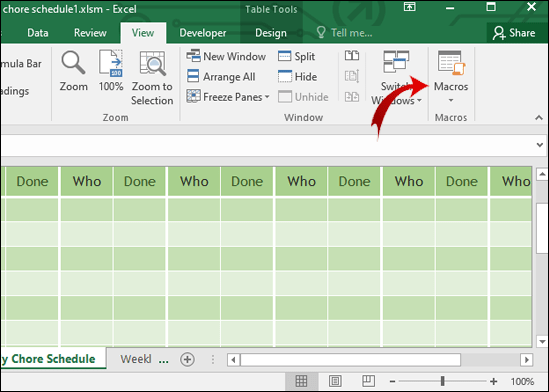
Task: Switch to Page Break Preview in status bar
Action: coord(368,381)
